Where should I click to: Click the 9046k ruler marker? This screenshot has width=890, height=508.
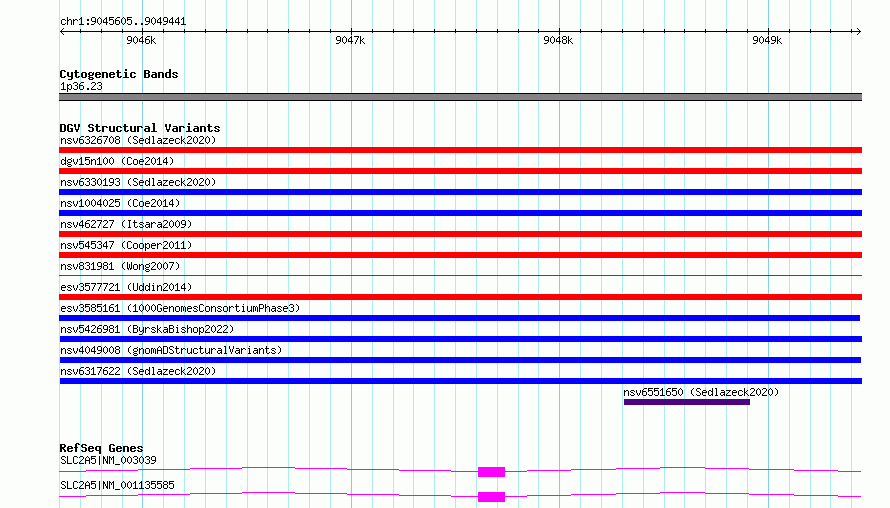point(141,40)
